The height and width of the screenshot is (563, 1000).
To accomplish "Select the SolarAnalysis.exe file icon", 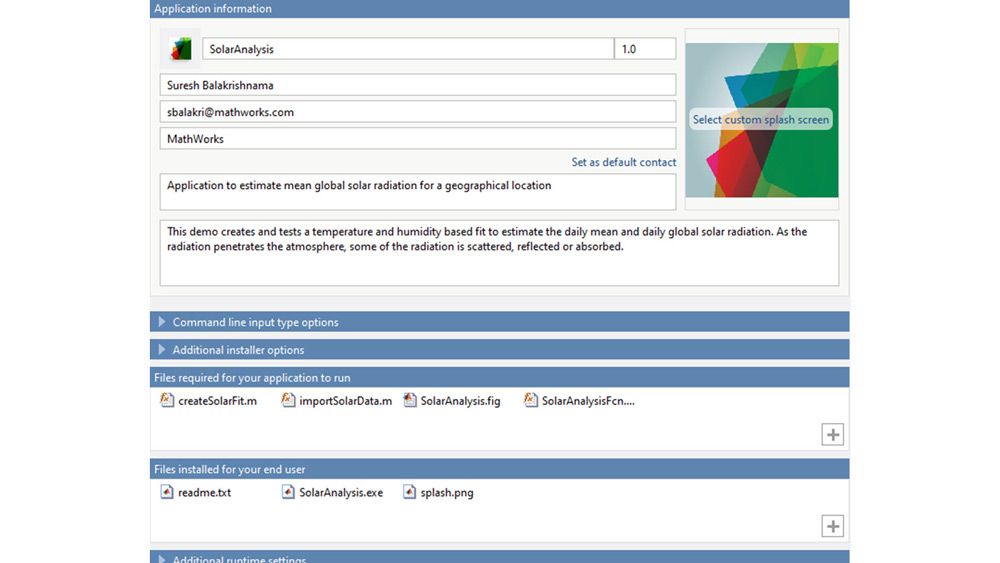I will tap(289, 492).
